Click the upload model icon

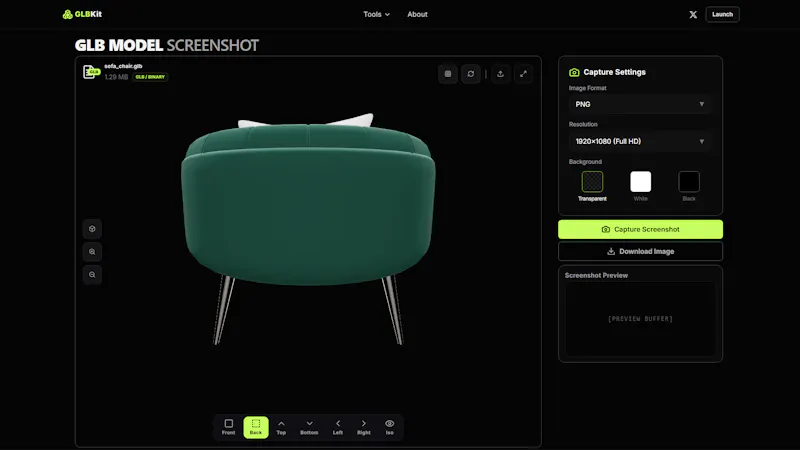500,74
